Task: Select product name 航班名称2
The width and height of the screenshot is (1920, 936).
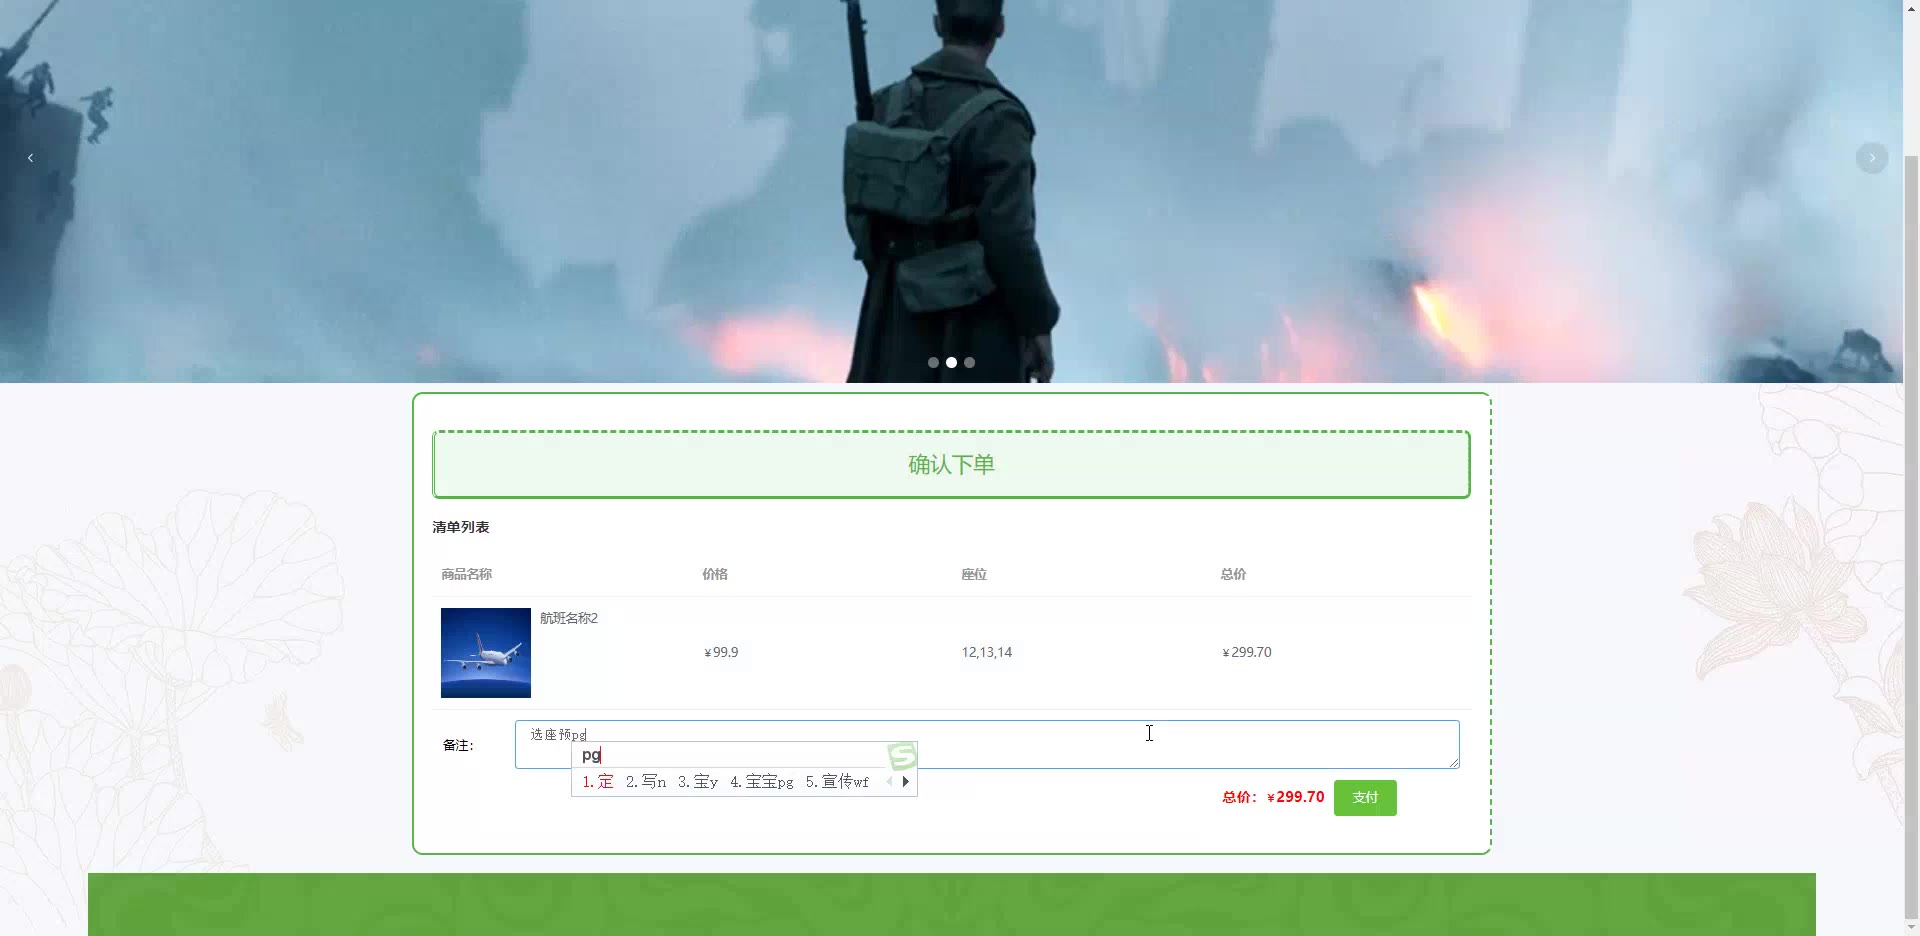Action: 569,618
